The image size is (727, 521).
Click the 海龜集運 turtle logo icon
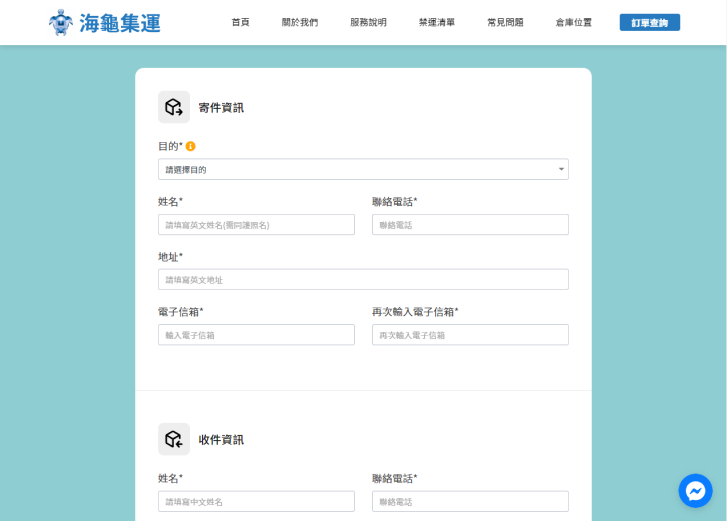click(61, 22)
